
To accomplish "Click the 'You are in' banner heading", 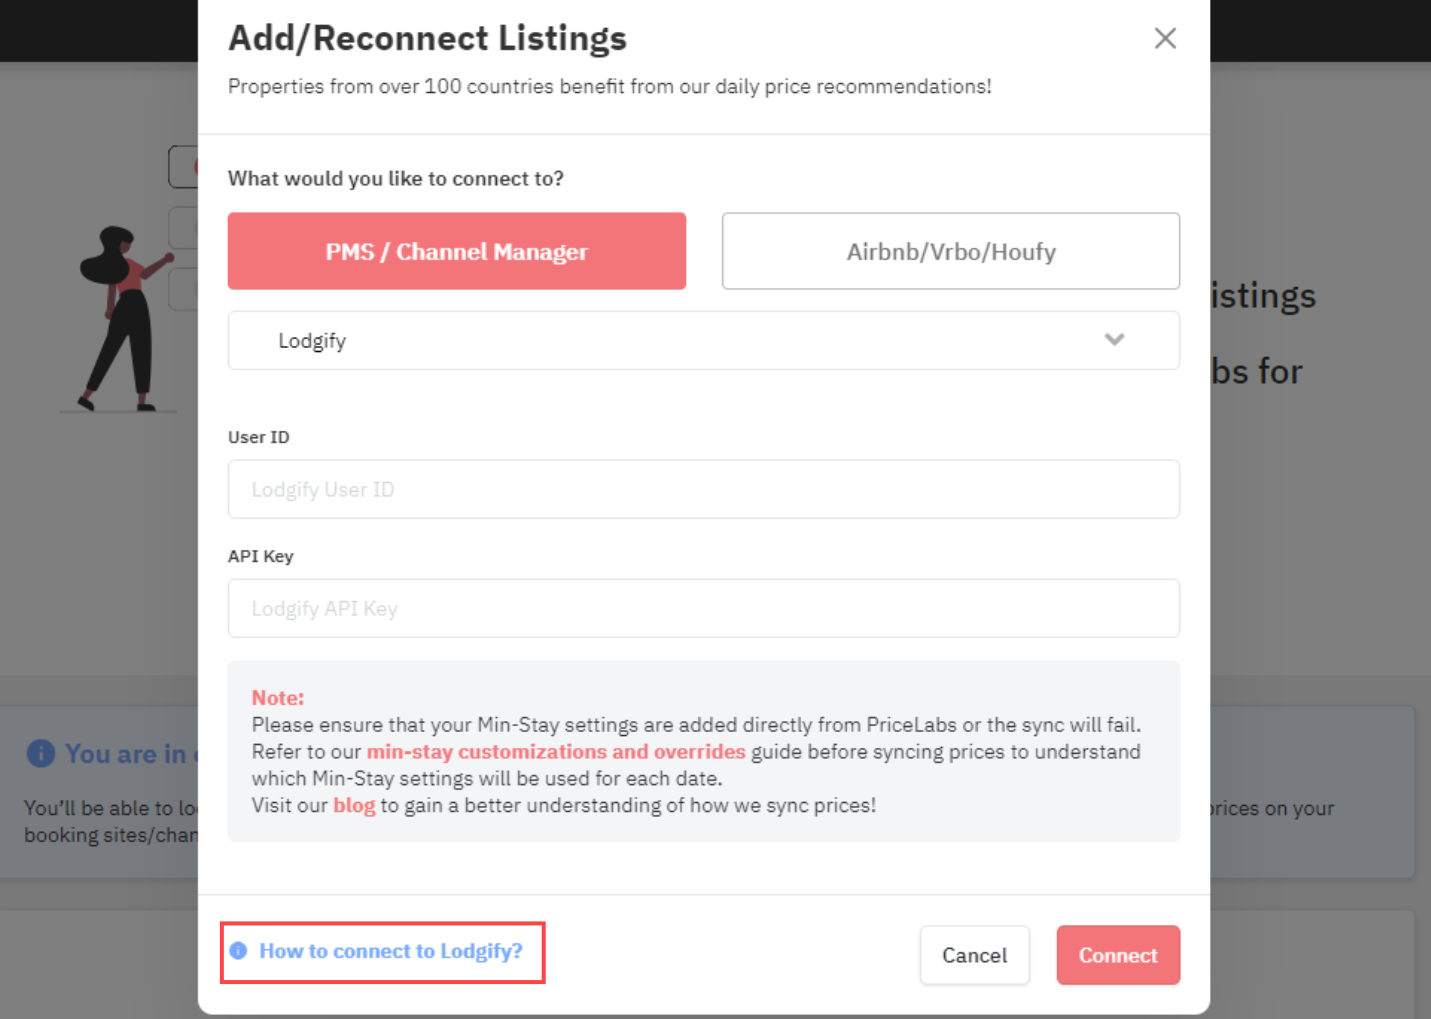I will click(126, 754).
